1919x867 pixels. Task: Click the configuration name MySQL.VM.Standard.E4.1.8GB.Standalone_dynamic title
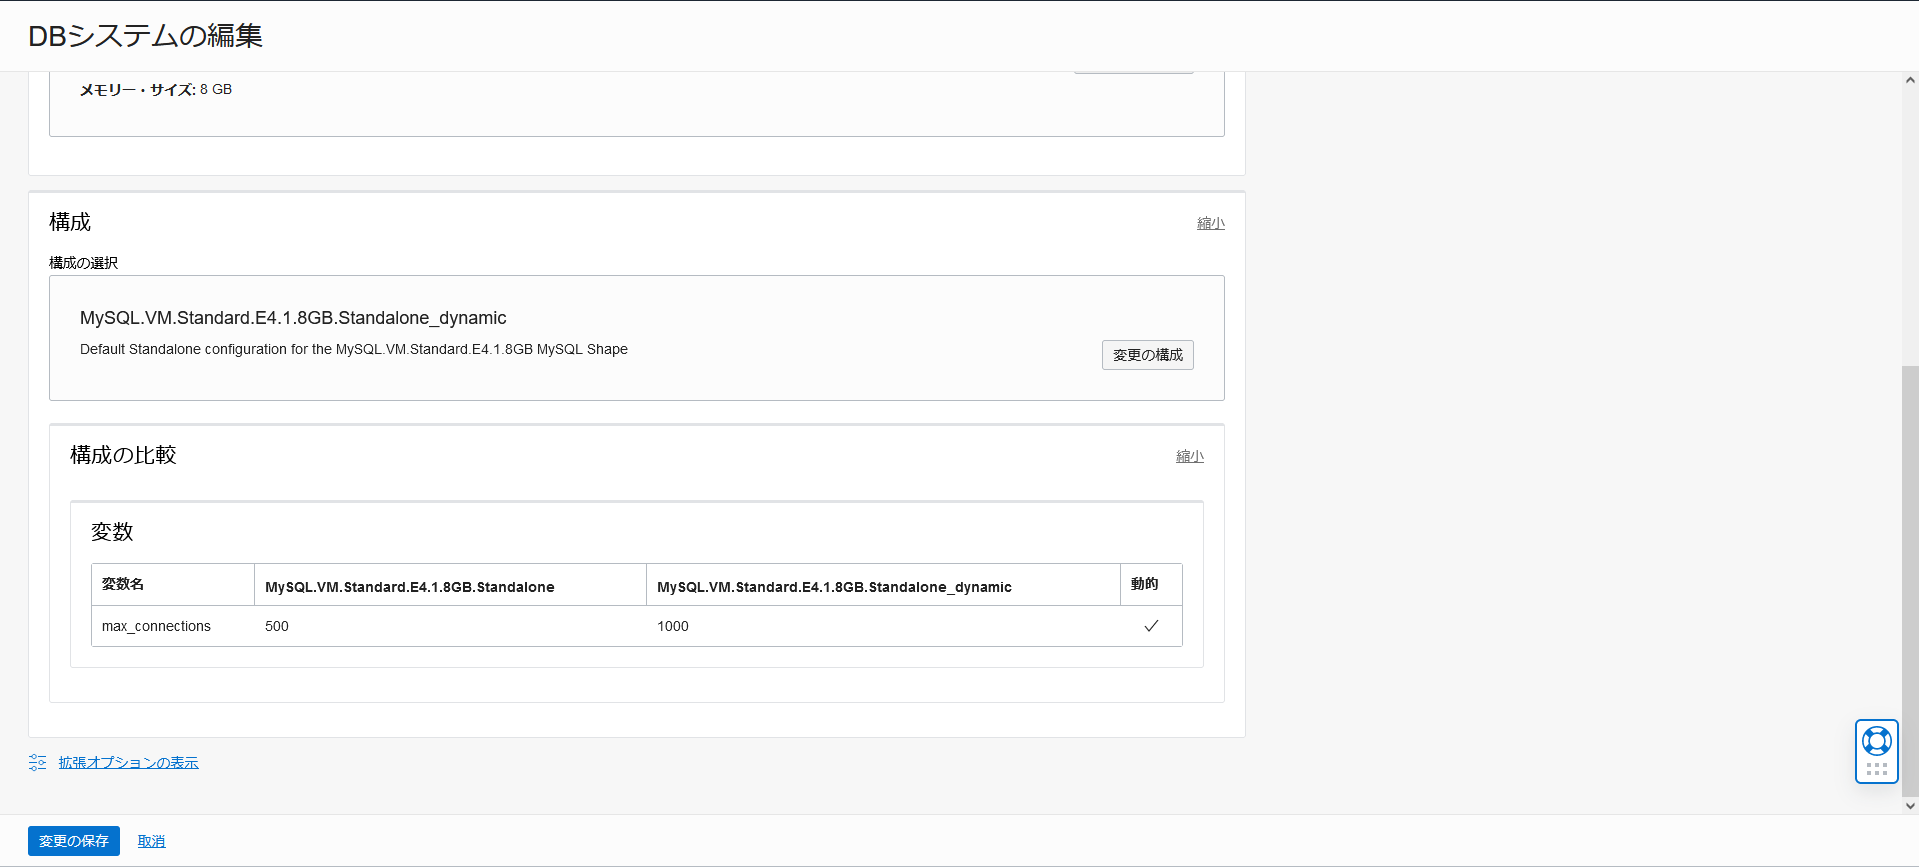tap(293, 318)
